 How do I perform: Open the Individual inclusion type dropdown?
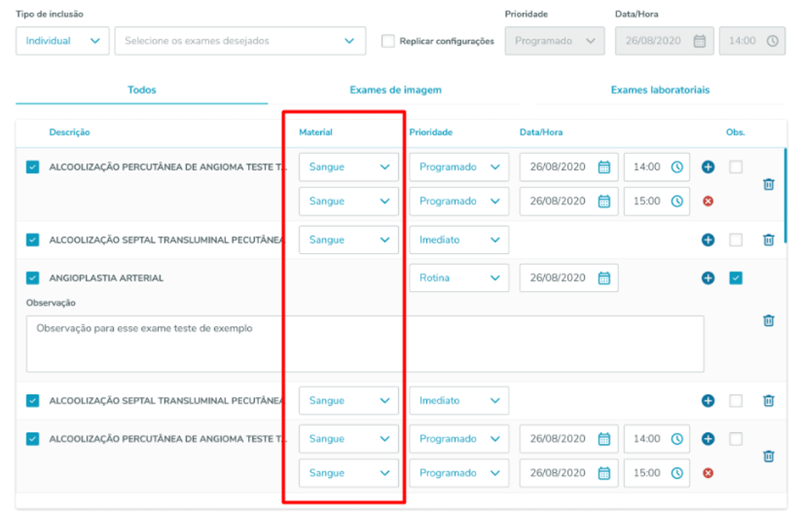(62, 41)
